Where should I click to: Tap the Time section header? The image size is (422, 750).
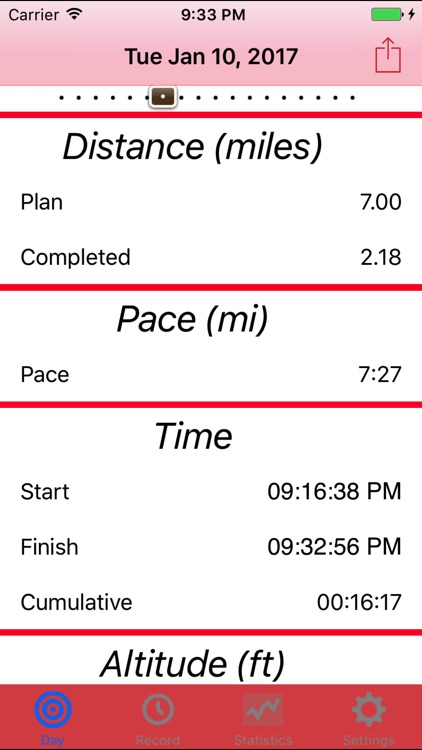(x=194, y=436)
